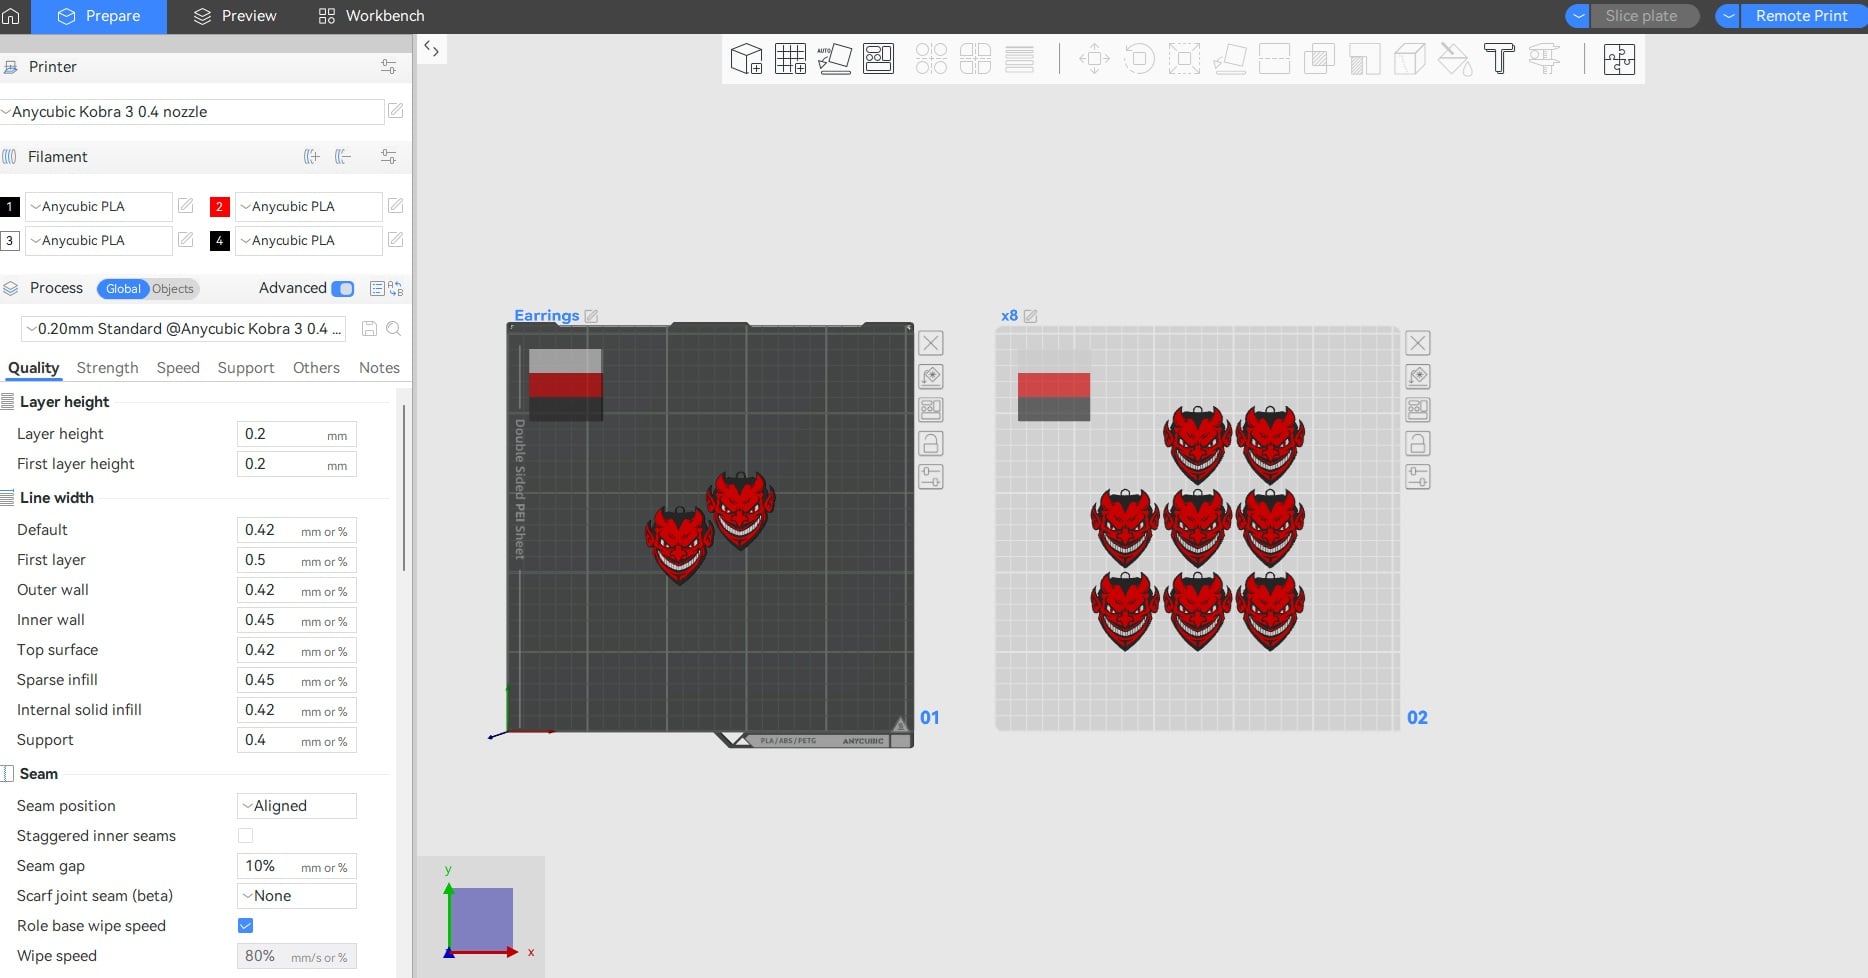The height and width of the screenshot is (978, 1868).
Task: Open the printer preset dropdown
Action: pos(192,112)
